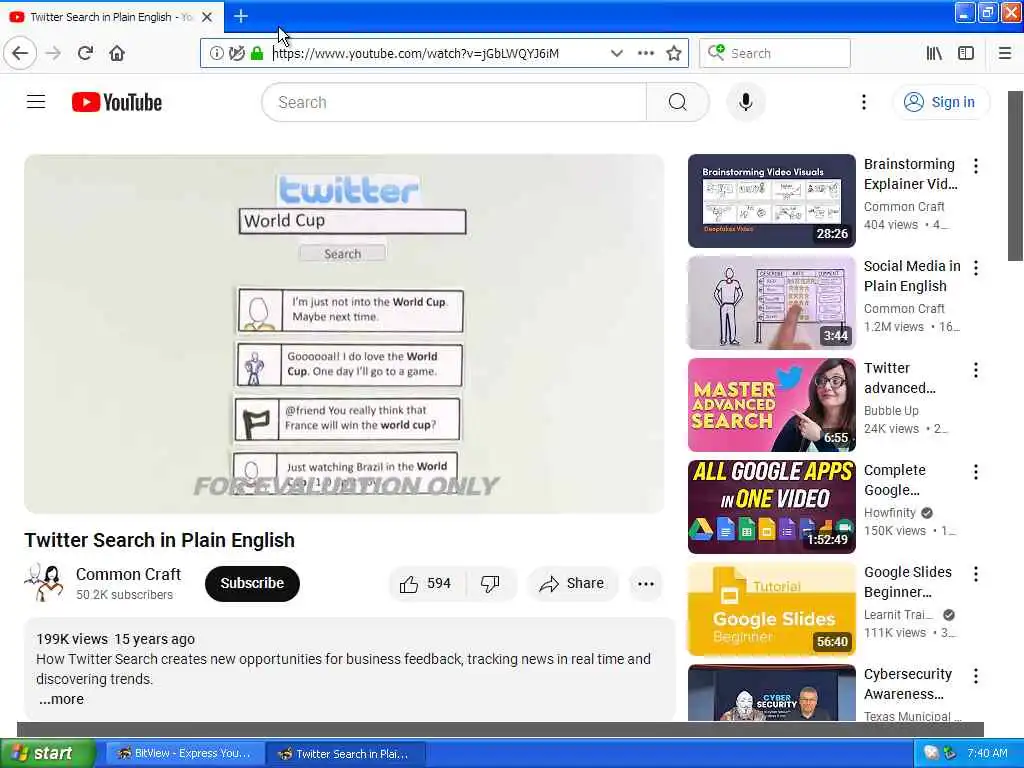Screen dimensions: 1024x768
Task: Click the YouTube logo
Action: click(x=117, y=103)
